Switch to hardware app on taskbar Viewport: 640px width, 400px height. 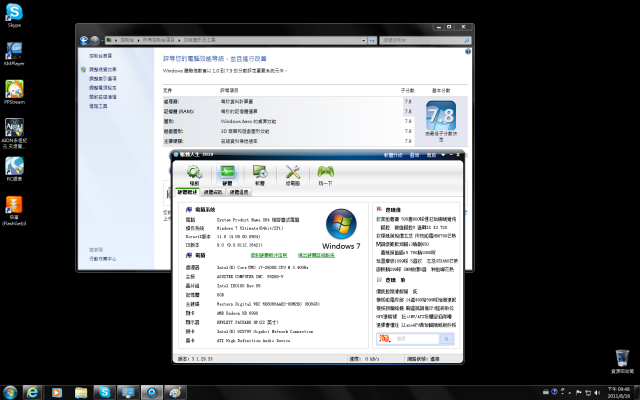click(152, 392)
